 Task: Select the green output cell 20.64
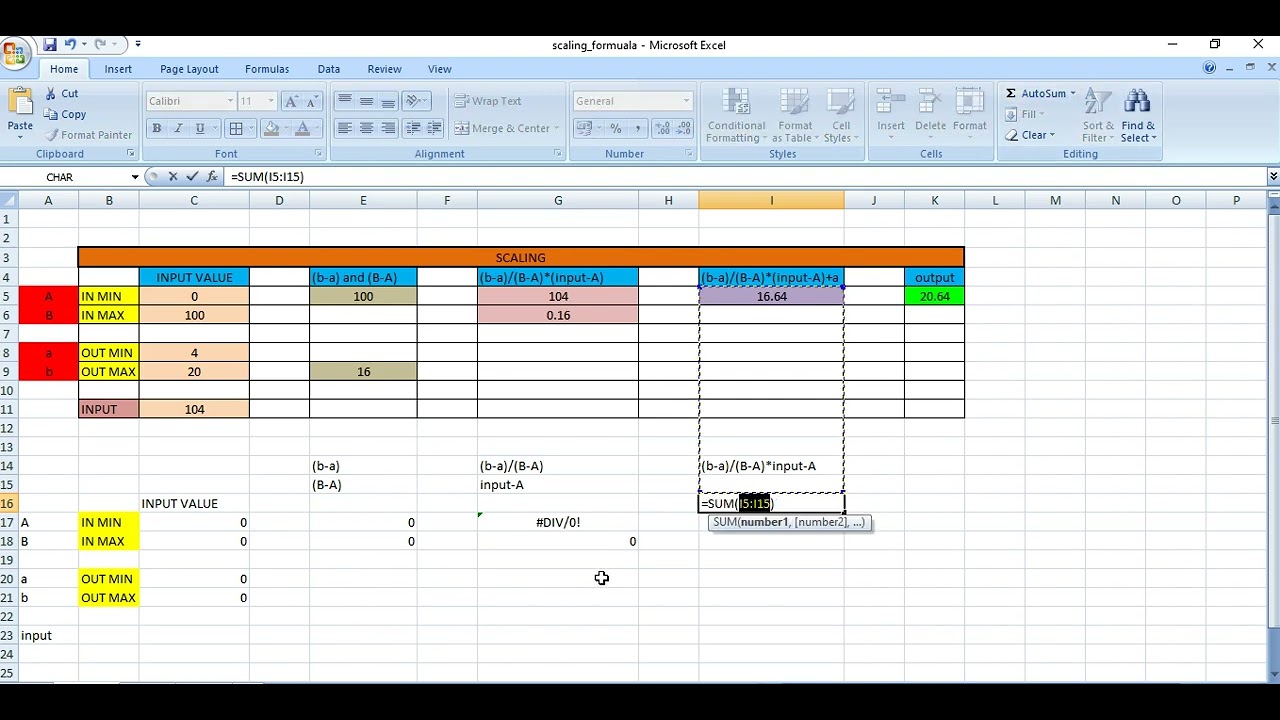[x=934, y=296]
